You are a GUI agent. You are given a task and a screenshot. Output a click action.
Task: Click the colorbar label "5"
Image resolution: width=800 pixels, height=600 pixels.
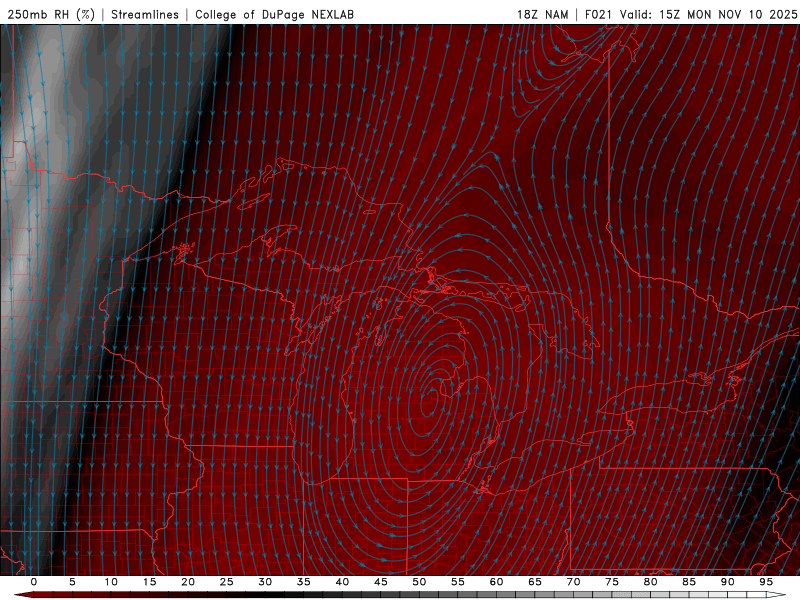72,582
